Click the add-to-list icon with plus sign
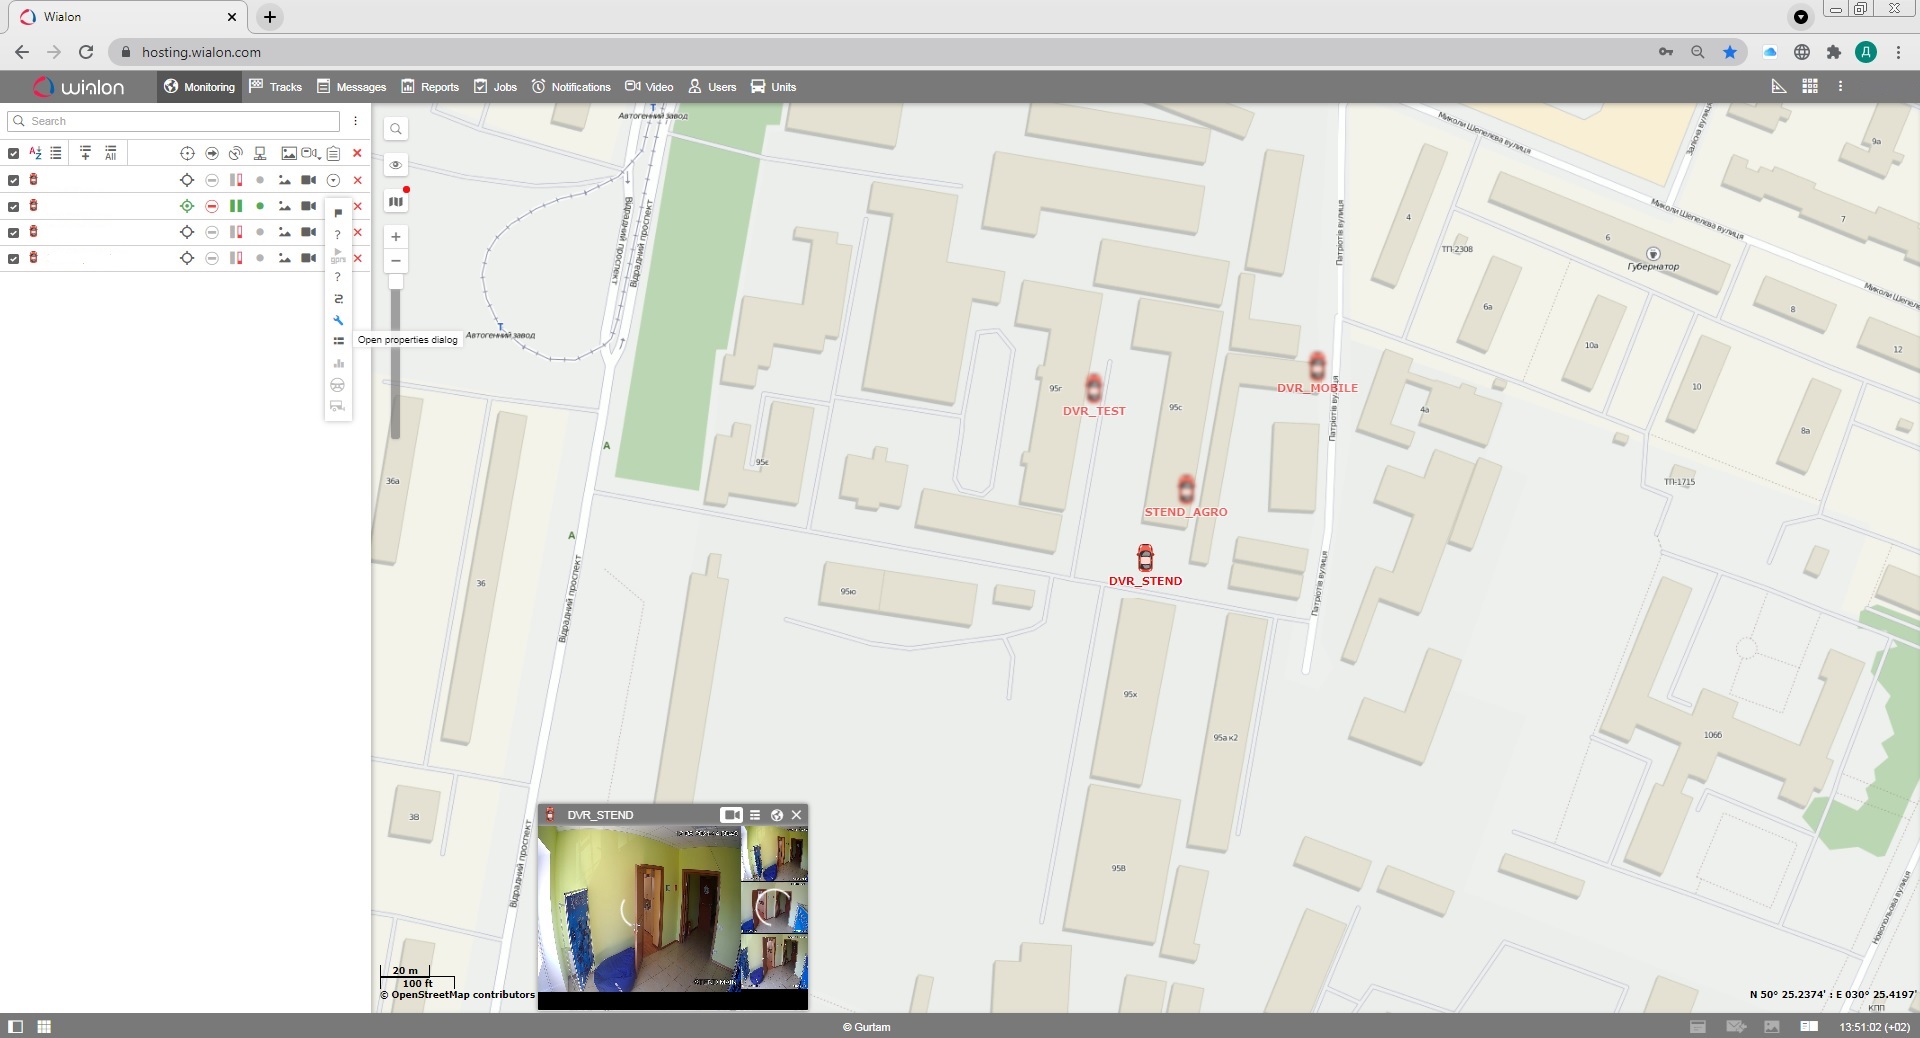The image size is (1920, 1038). click(85, 153)
